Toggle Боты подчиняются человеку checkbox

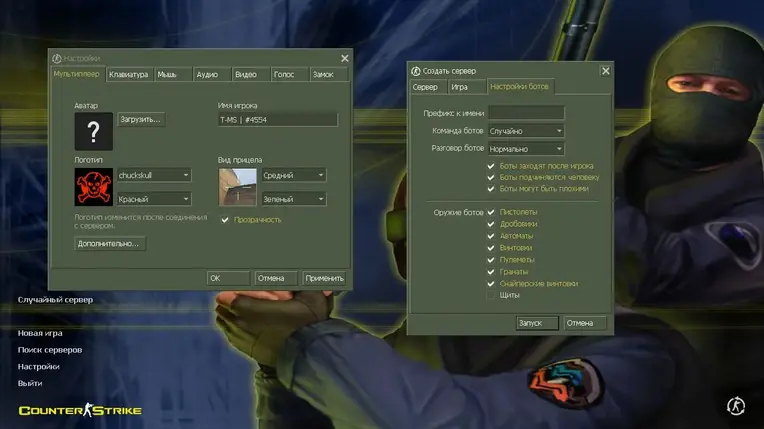click(491, 177)
